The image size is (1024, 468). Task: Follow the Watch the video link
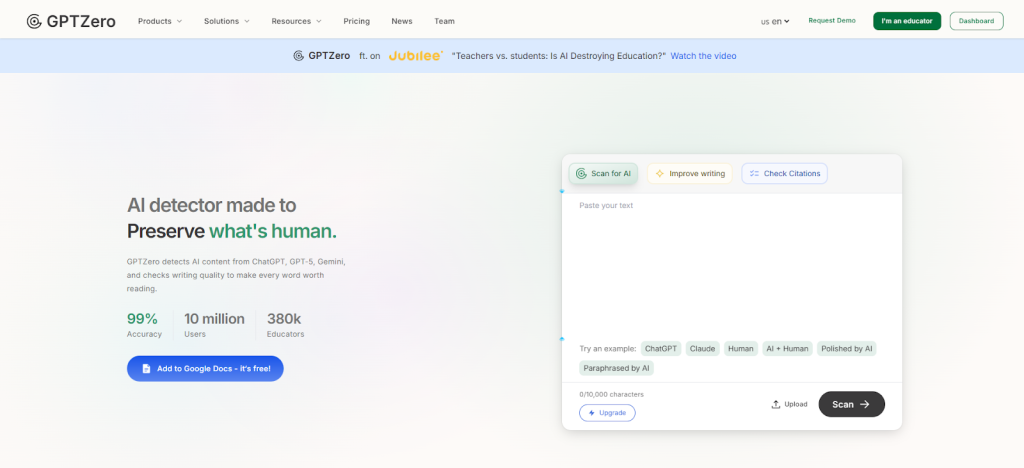[x=703, y=56]
